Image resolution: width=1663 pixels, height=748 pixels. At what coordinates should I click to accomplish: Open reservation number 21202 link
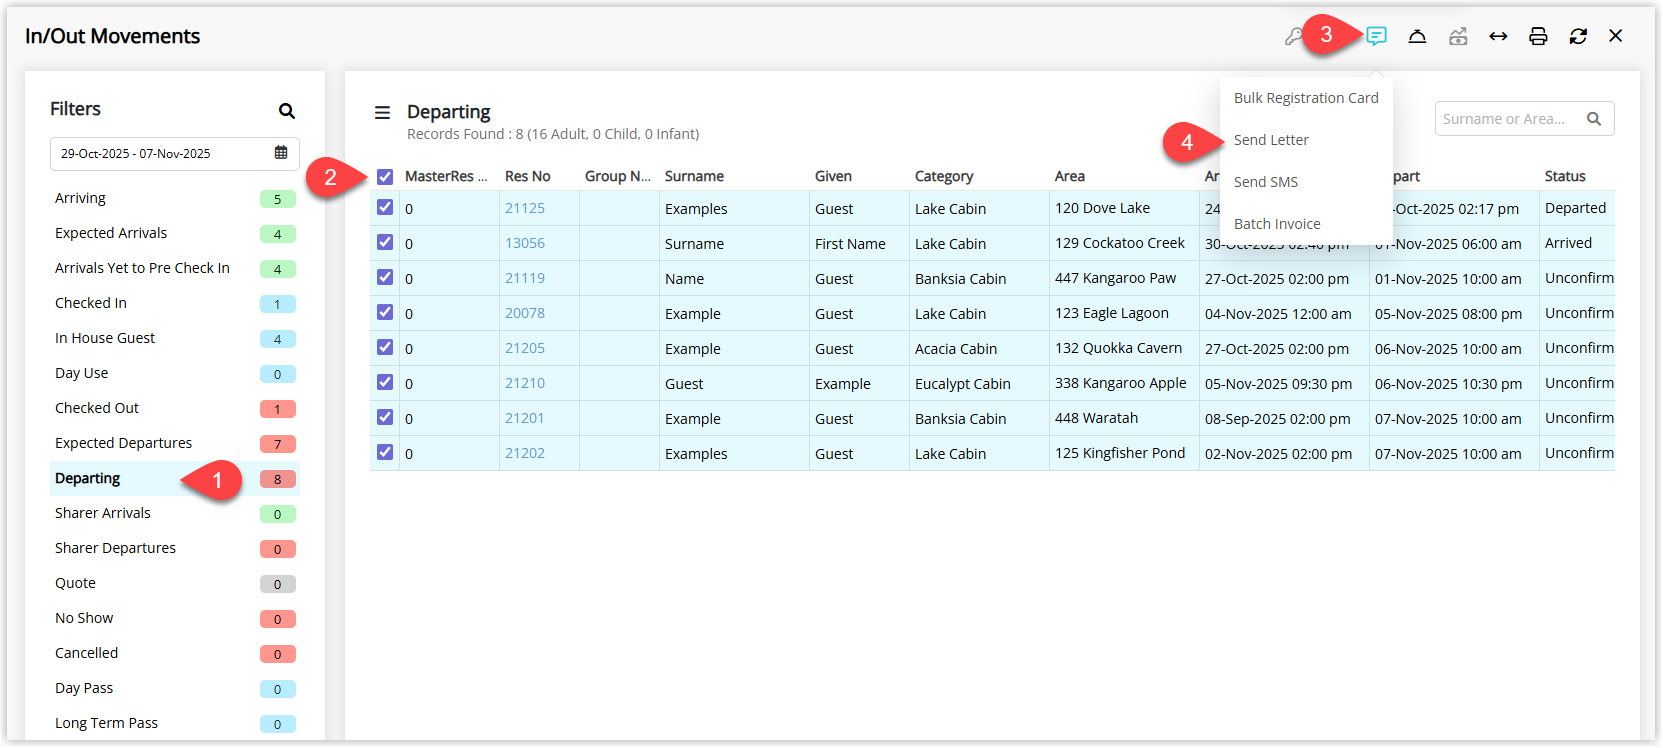(x=525, y=453)
